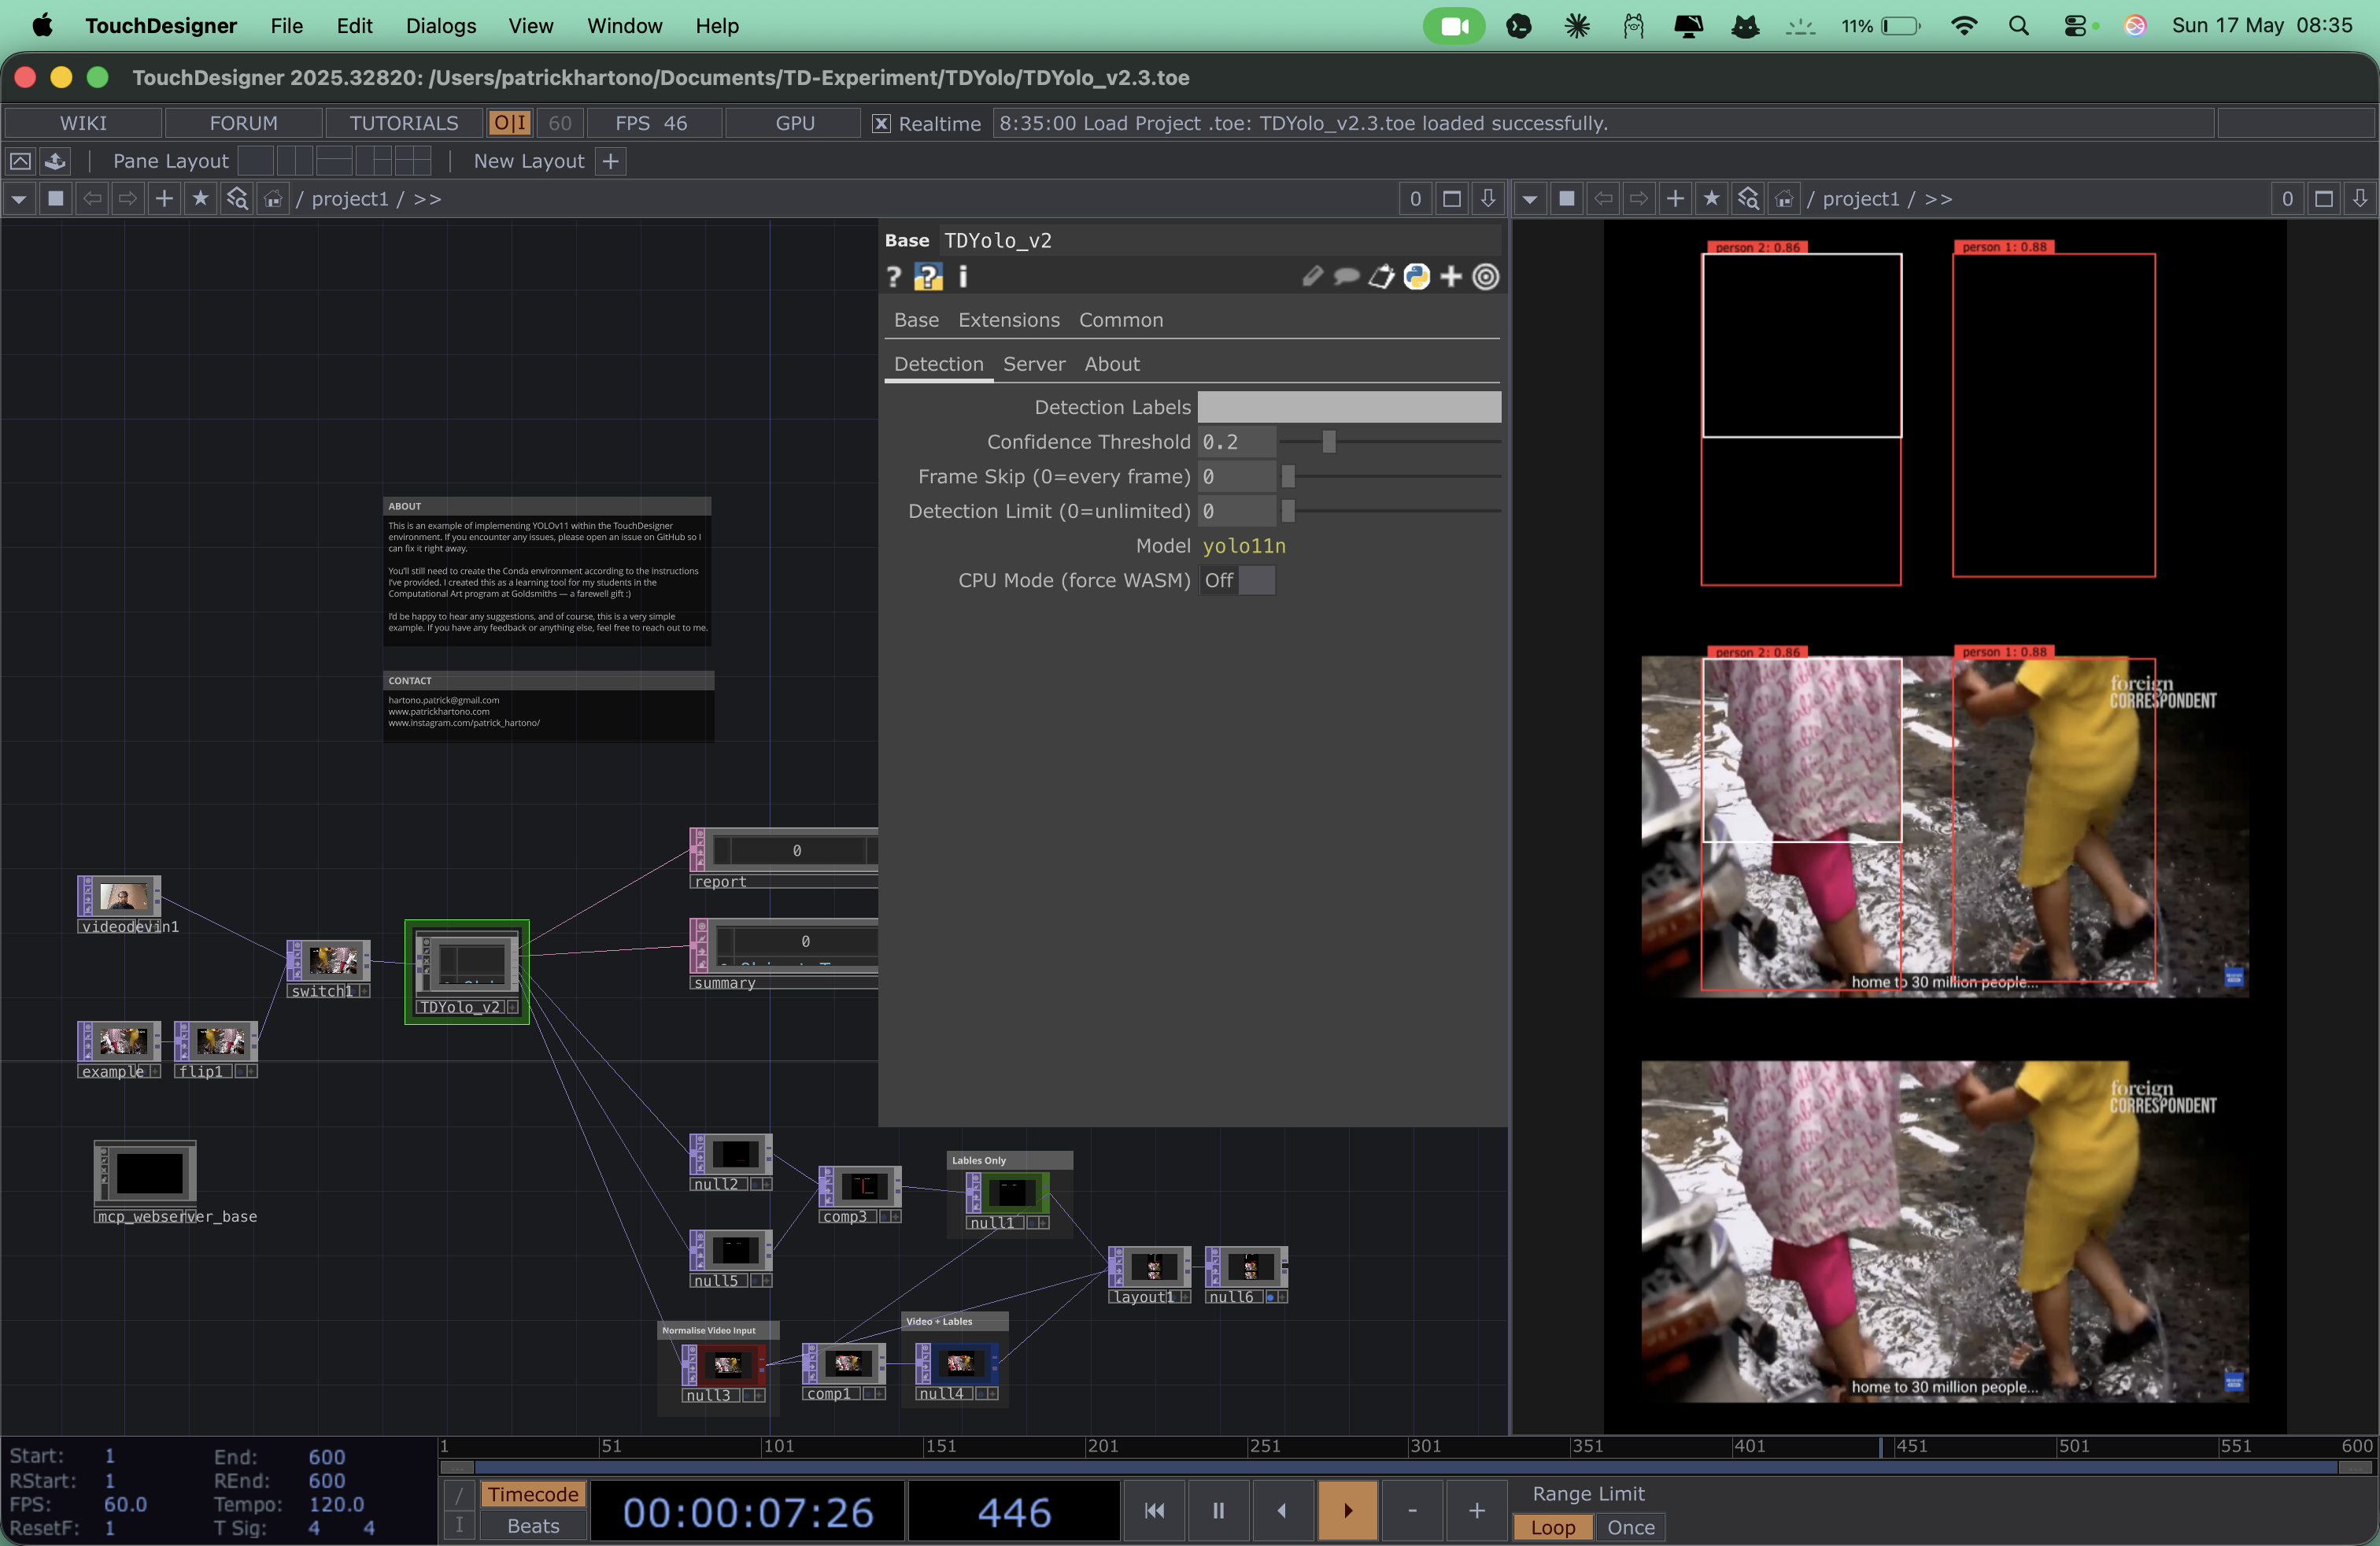Click the plus customize component icon

click(x=1451, y=277)
